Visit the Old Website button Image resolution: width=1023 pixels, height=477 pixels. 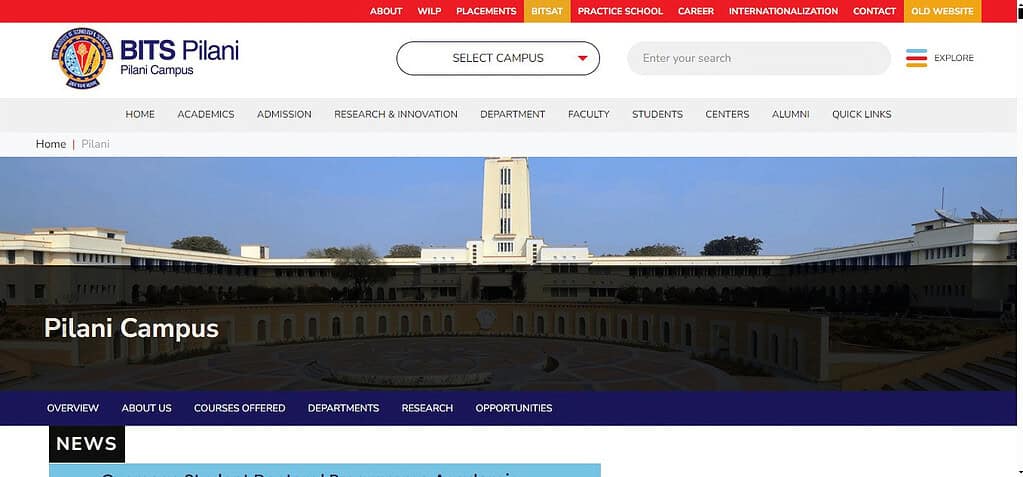[x=942, y=11]
